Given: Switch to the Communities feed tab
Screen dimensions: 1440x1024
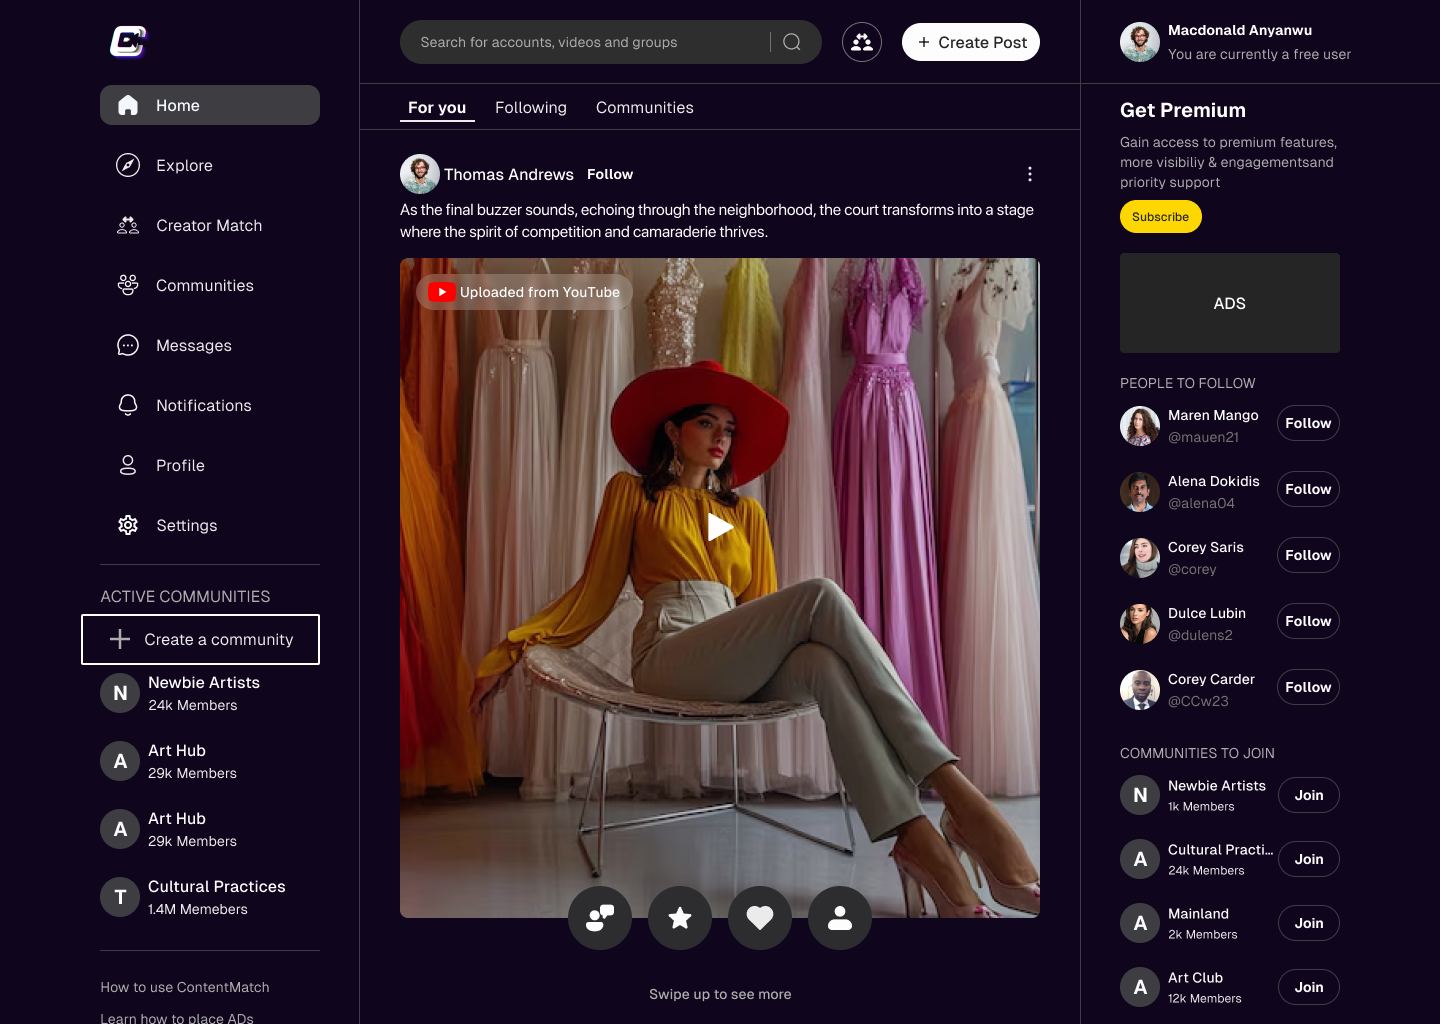Looking at the screenshot, I should 644,107.
